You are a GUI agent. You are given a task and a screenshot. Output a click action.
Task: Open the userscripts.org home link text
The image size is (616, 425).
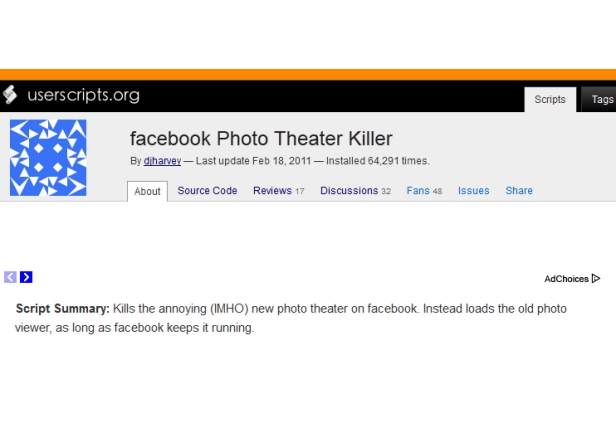point(83,95)
